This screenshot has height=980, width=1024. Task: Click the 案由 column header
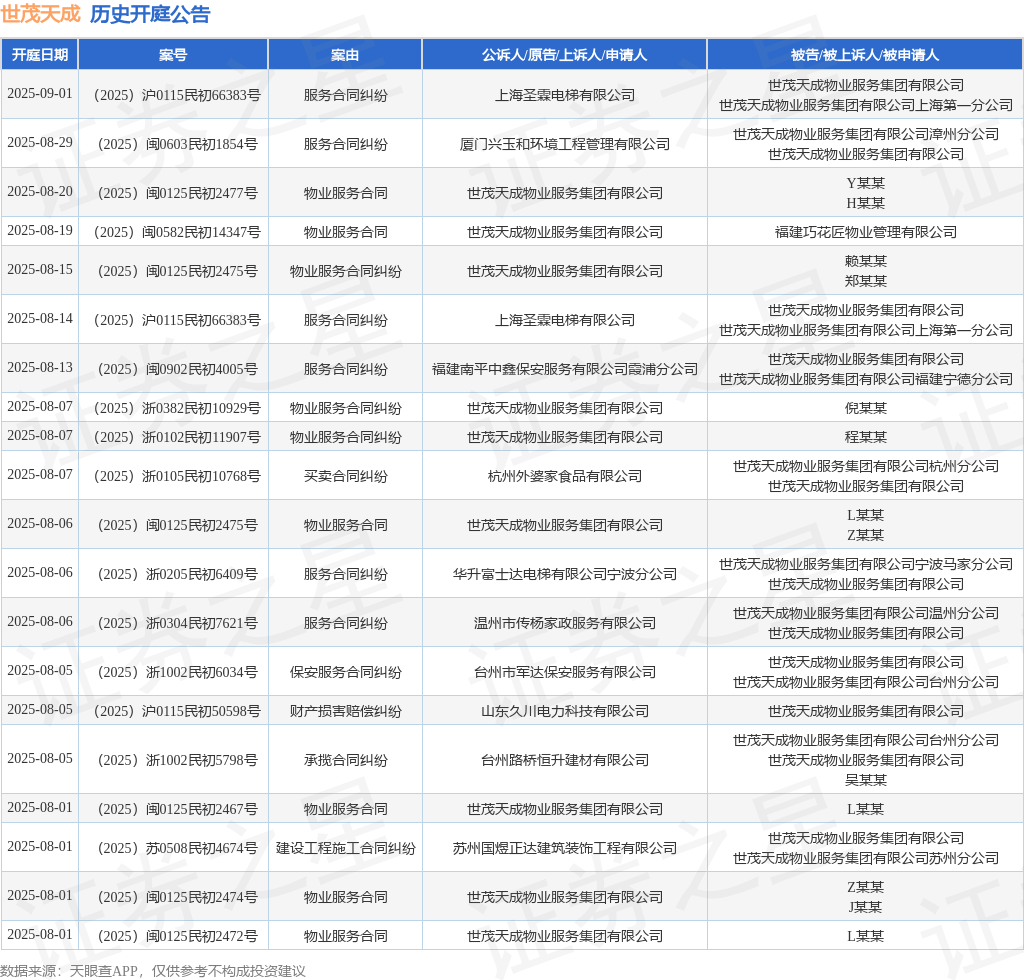point(345,55)
